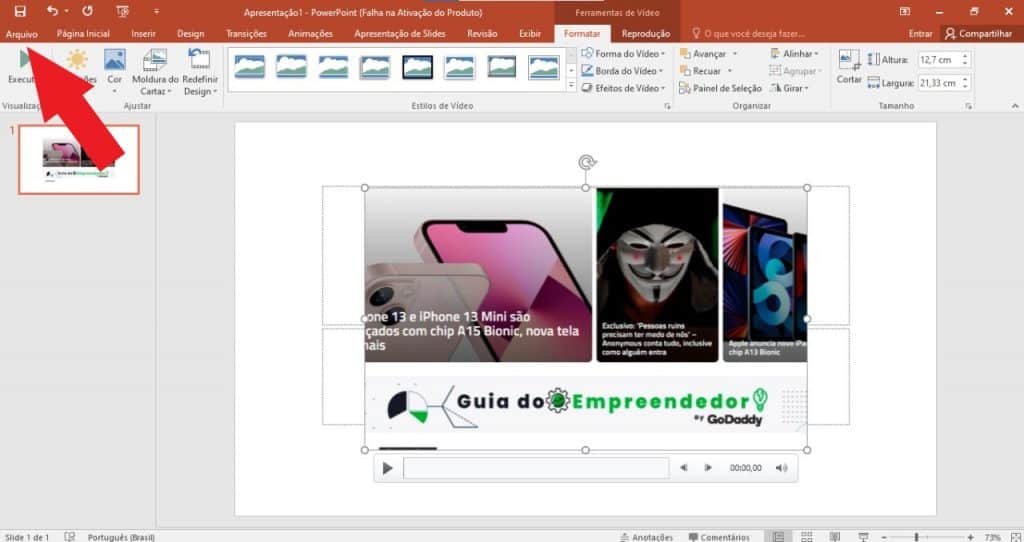The height and width of the screenshot is (542, 1024).
Task: Switch to Revisão tab
Action: 482,33
